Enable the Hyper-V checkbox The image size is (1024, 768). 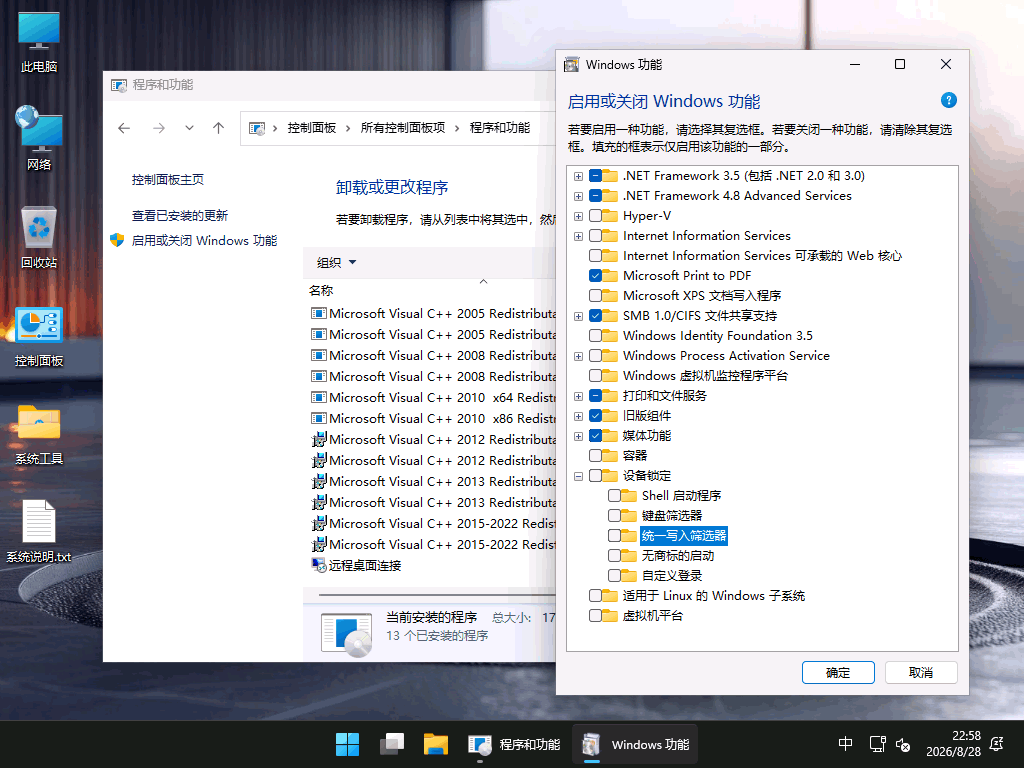coord(596,216)
